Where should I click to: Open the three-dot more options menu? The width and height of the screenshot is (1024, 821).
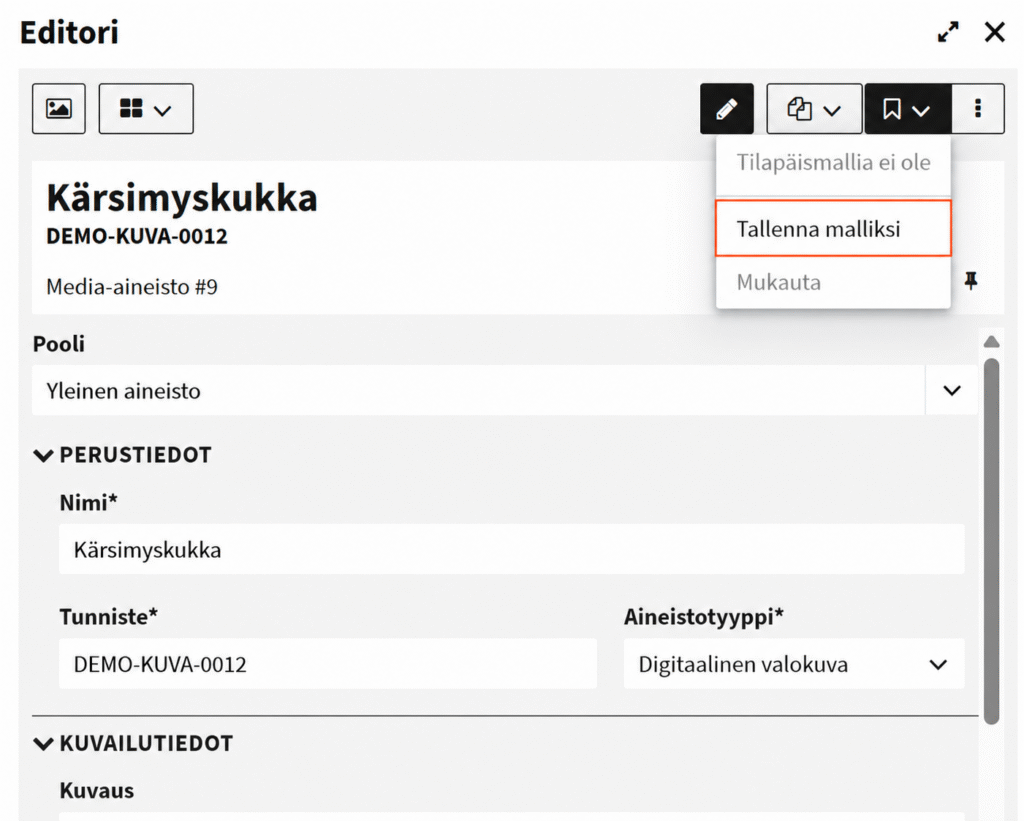click(x=978, y=108)
